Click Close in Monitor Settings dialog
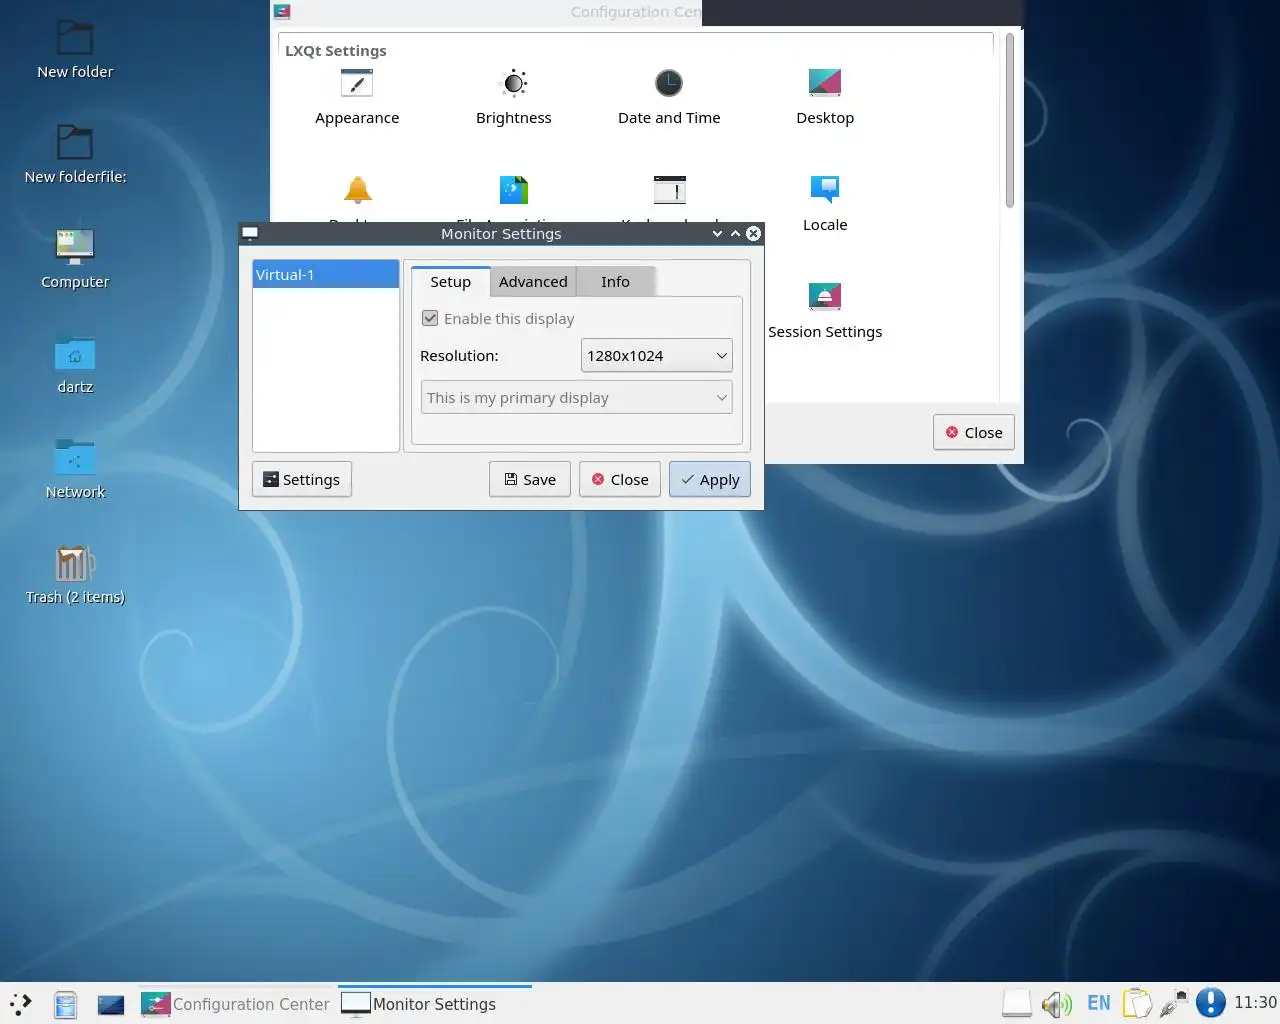 pyautogui.click(x=620, y=480)
